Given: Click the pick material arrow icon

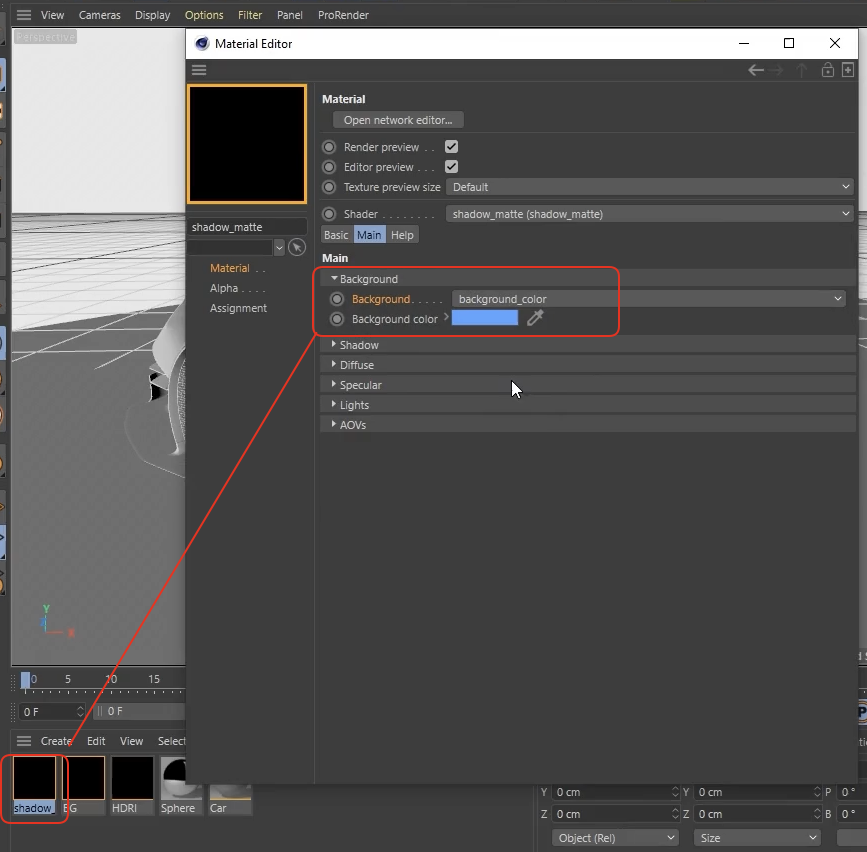Looking at the screenshot, I should [297, 247].
